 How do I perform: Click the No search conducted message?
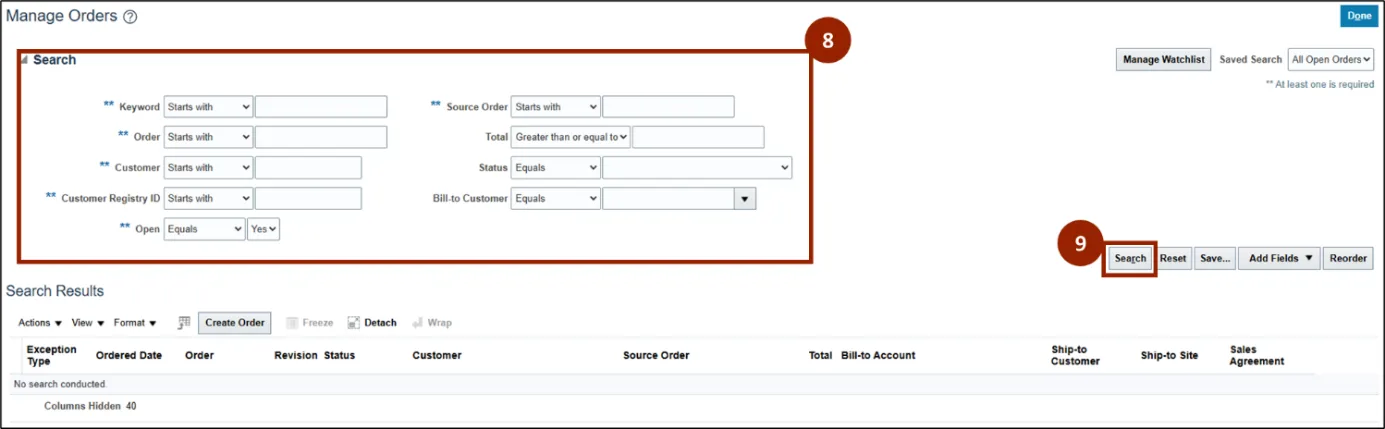coord(59,384)
